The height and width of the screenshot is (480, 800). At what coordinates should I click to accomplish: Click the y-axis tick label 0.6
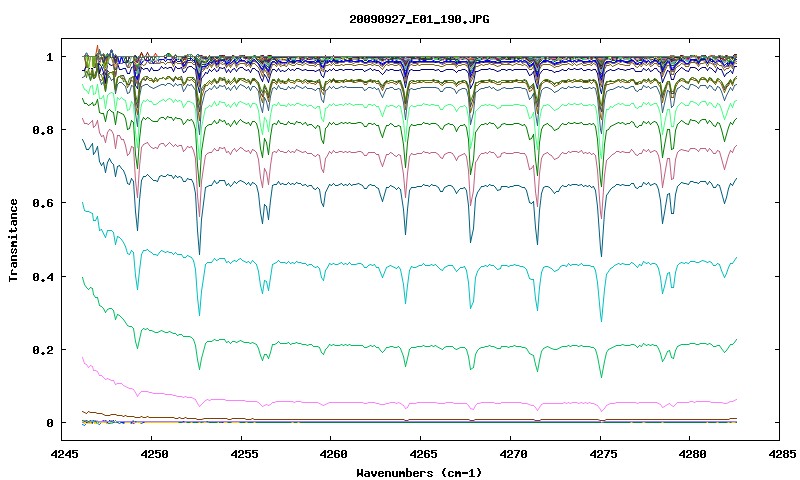click(43, 203)
